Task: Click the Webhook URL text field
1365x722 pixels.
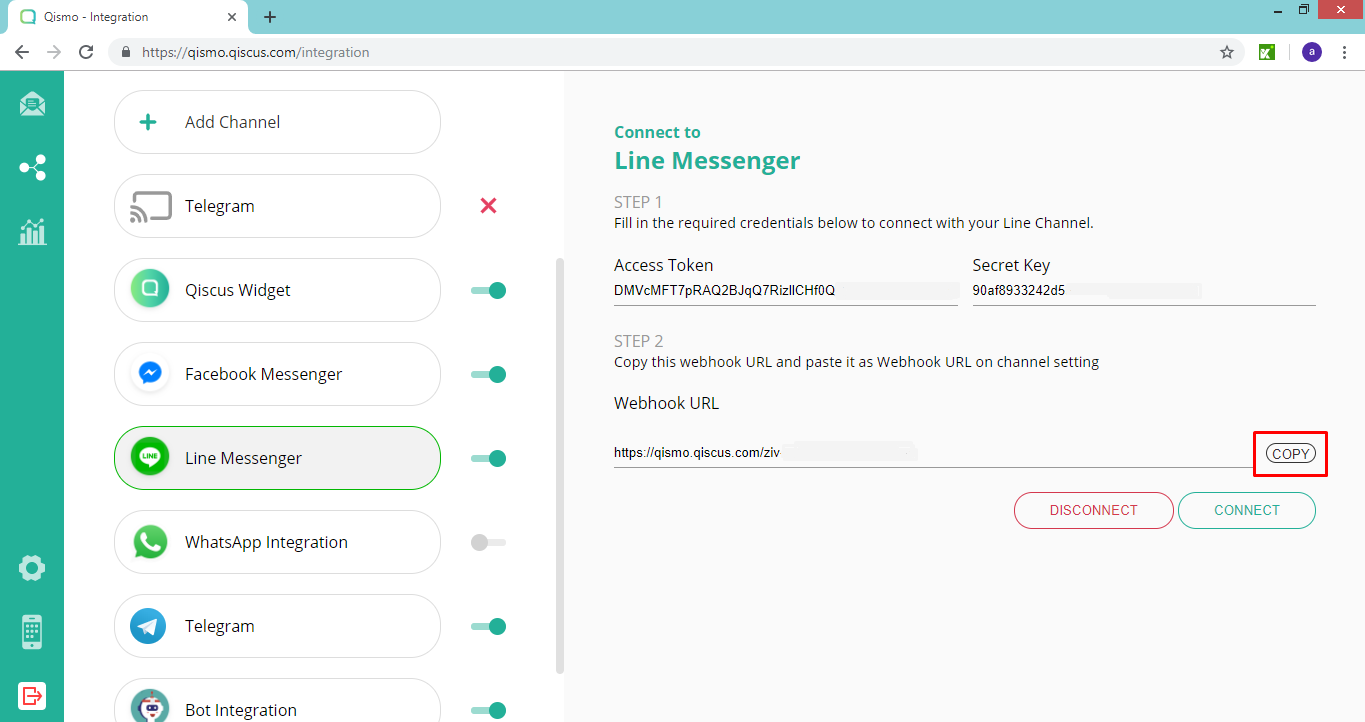Action: (x=933, y=453)
